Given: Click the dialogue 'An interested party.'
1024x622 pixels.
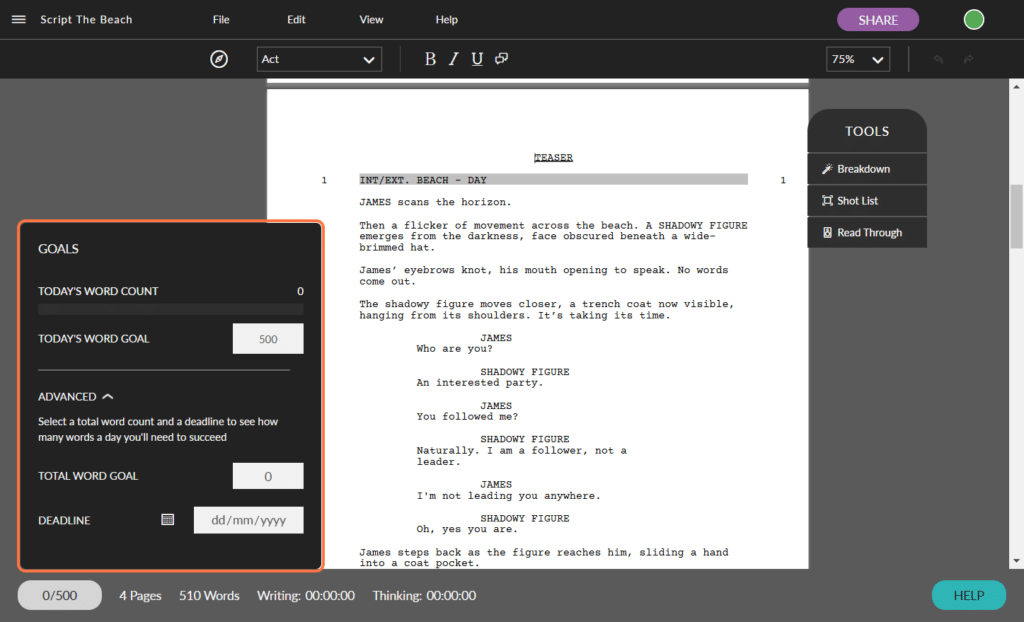Looking at the screenshot, I should tap(480, 383).
